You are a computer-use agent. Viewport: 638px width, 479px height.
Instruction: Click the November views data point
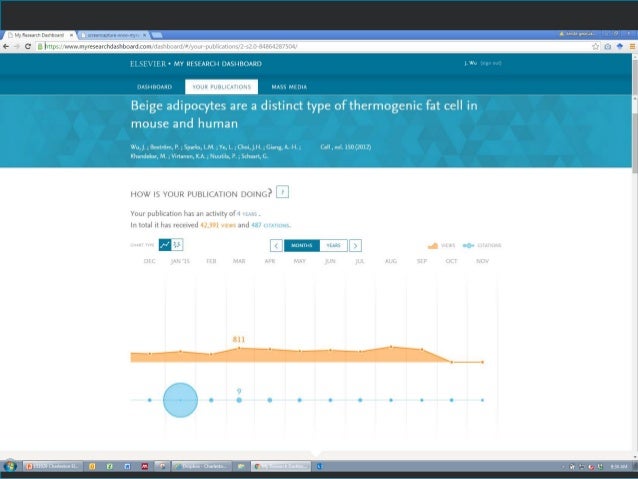[483, 362]
